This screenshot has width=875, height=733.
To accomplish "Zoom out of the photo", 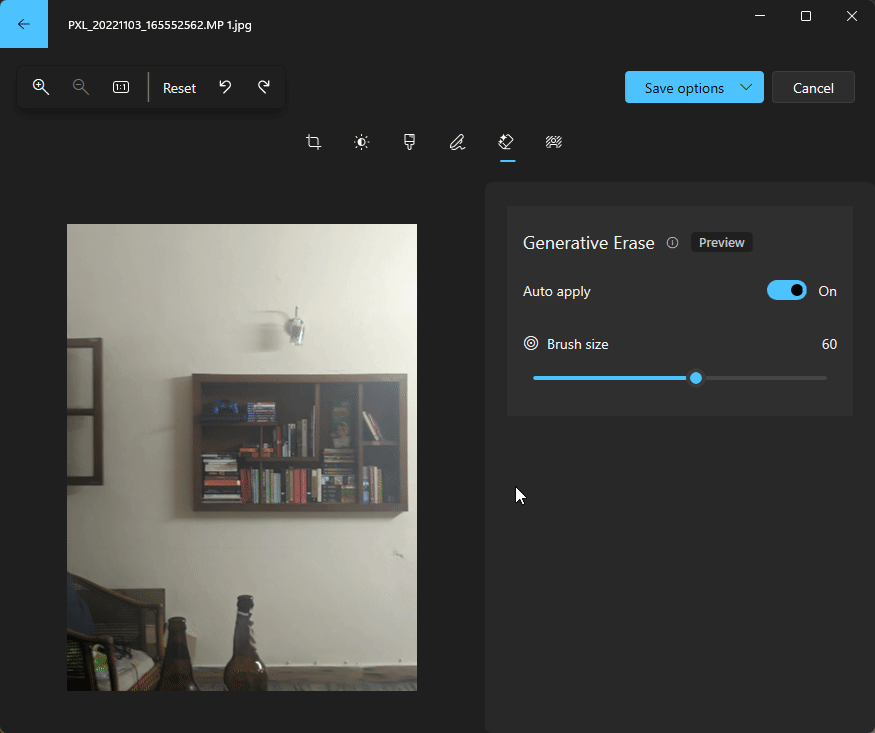I will pos(81,87).
